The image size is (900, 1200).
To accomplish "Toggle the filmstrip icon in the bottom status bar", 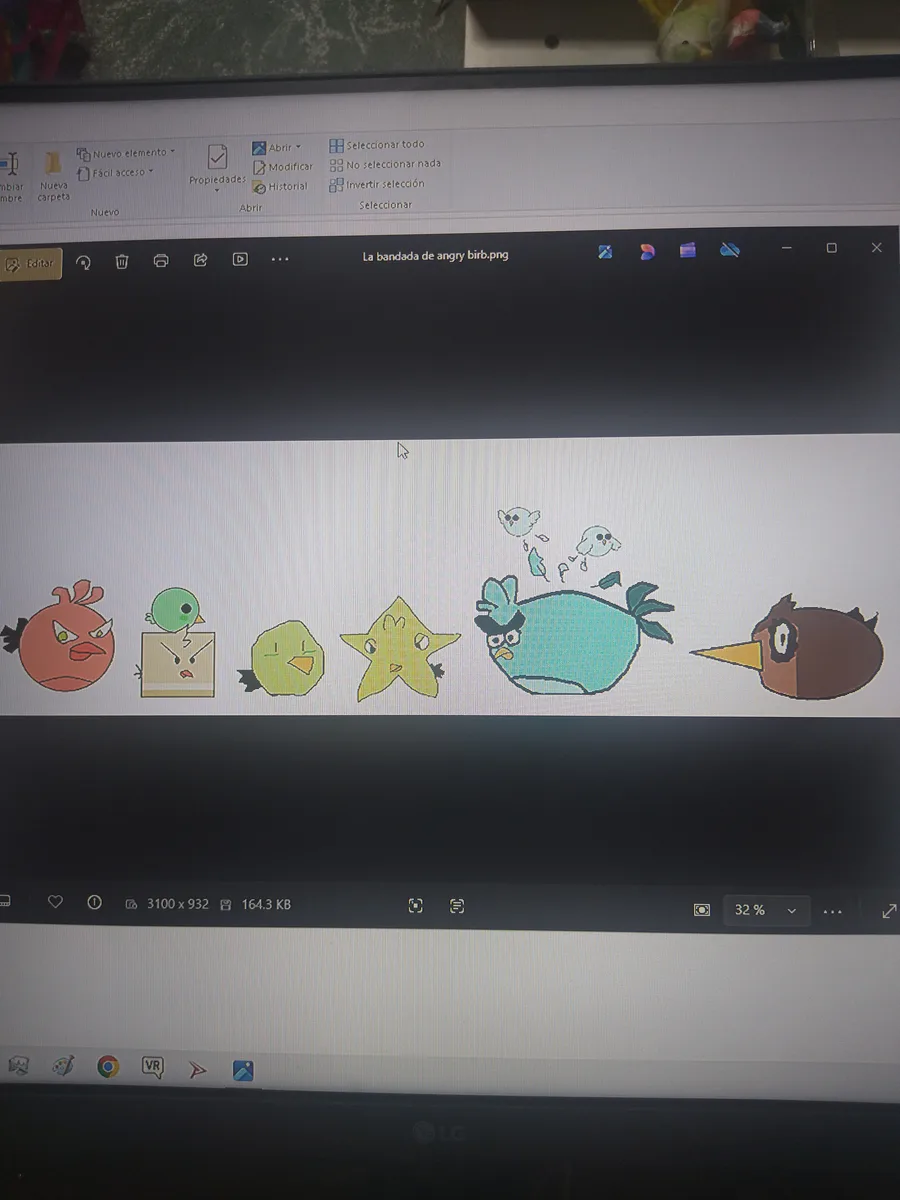I will [x=5, y=902].
